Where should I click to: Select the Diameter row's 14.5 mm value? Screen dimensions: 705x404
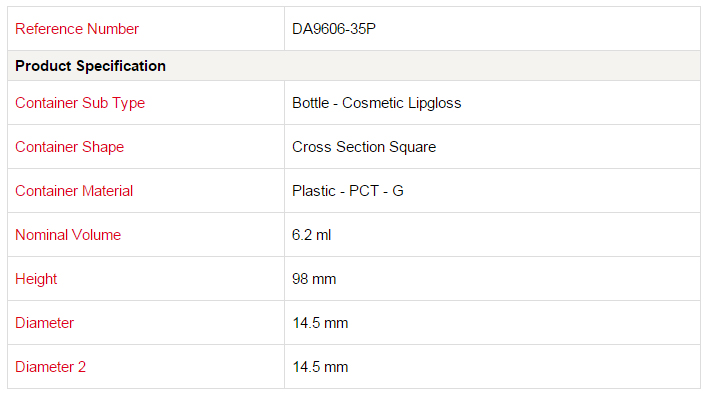(320, 323)
